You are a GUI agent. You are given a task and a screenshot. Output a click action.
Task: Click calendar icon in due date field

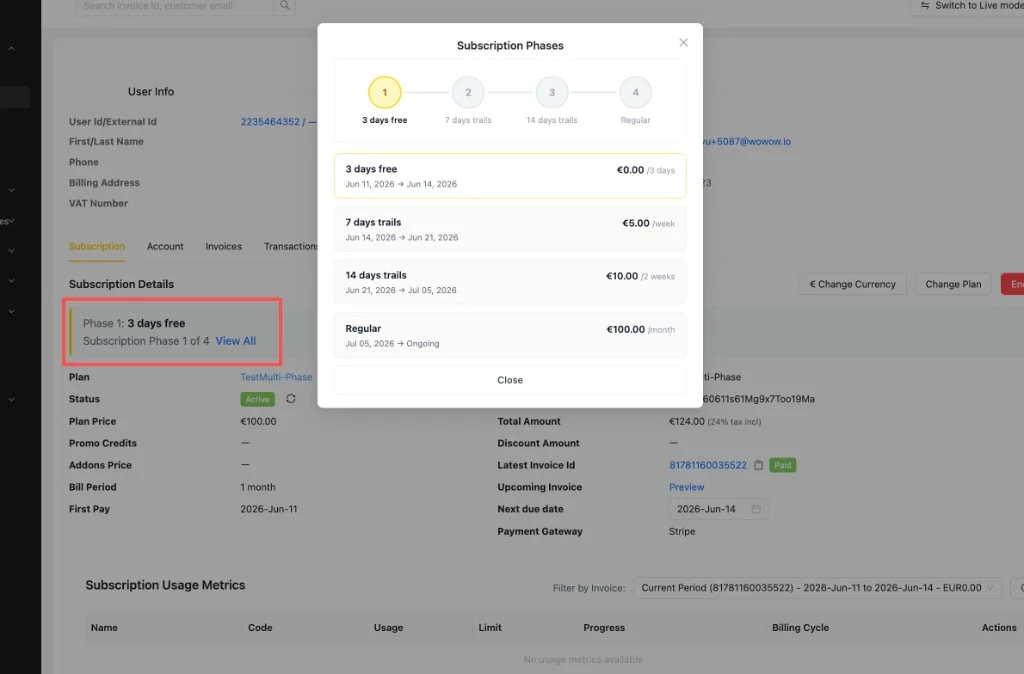click(756, 509)
